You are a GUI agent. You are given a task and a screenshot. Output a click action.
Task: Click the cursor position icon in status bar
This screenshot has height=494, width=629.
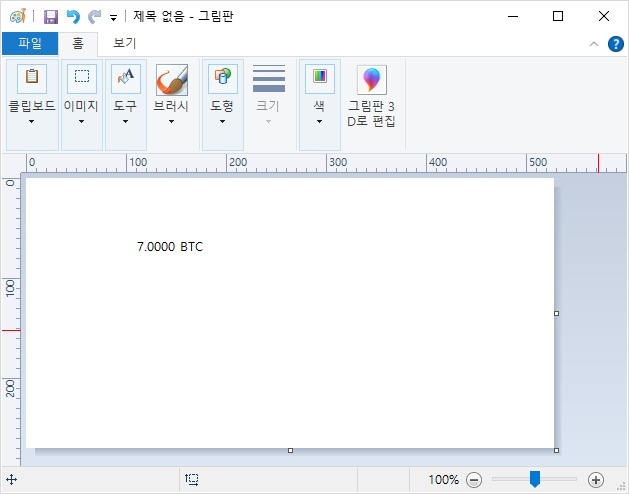coord(12,479)
